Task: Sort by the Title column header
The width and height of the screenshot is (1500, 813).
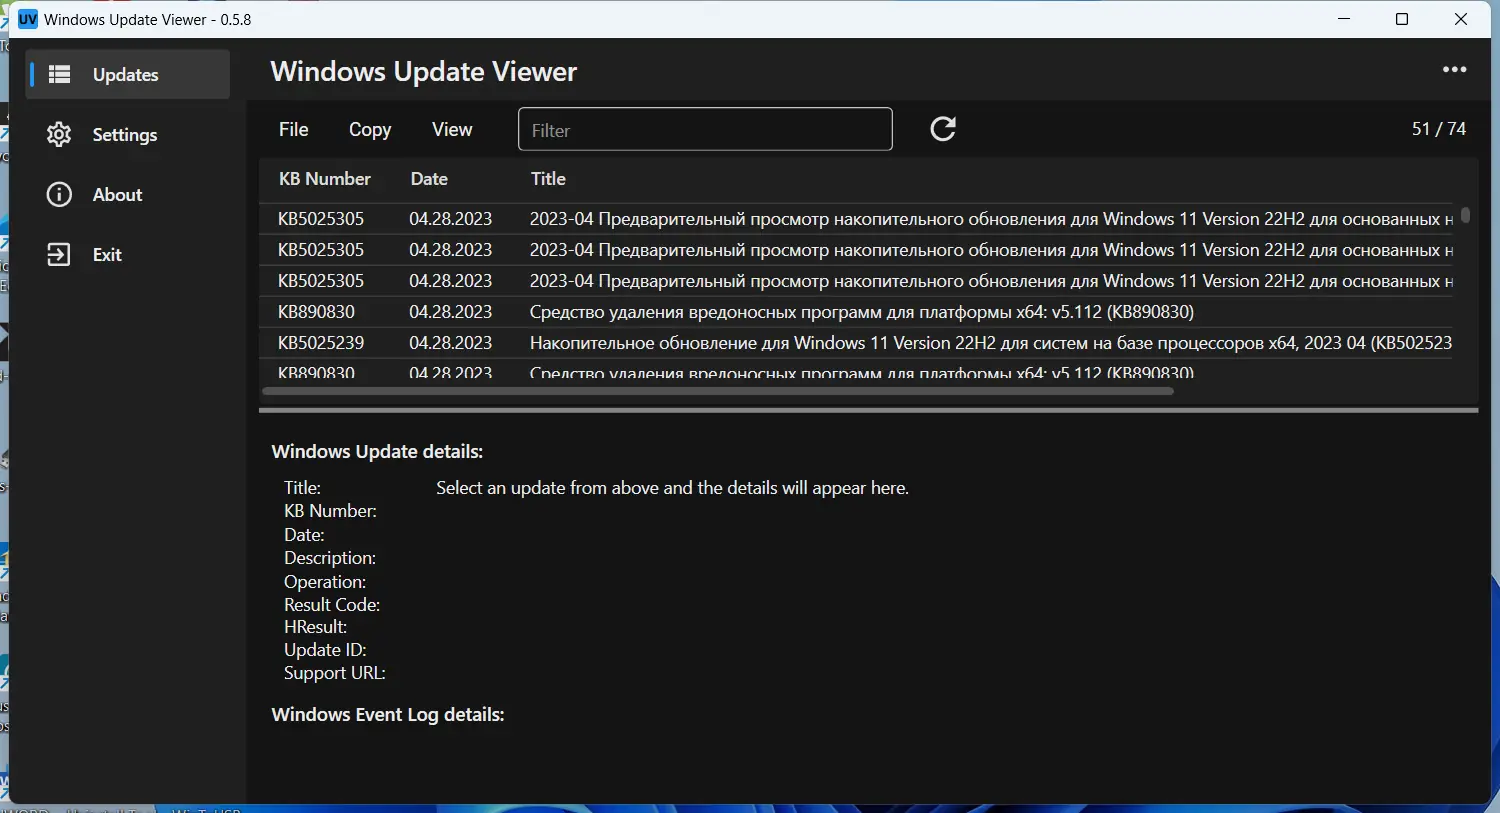Action: tap(548, 179)
